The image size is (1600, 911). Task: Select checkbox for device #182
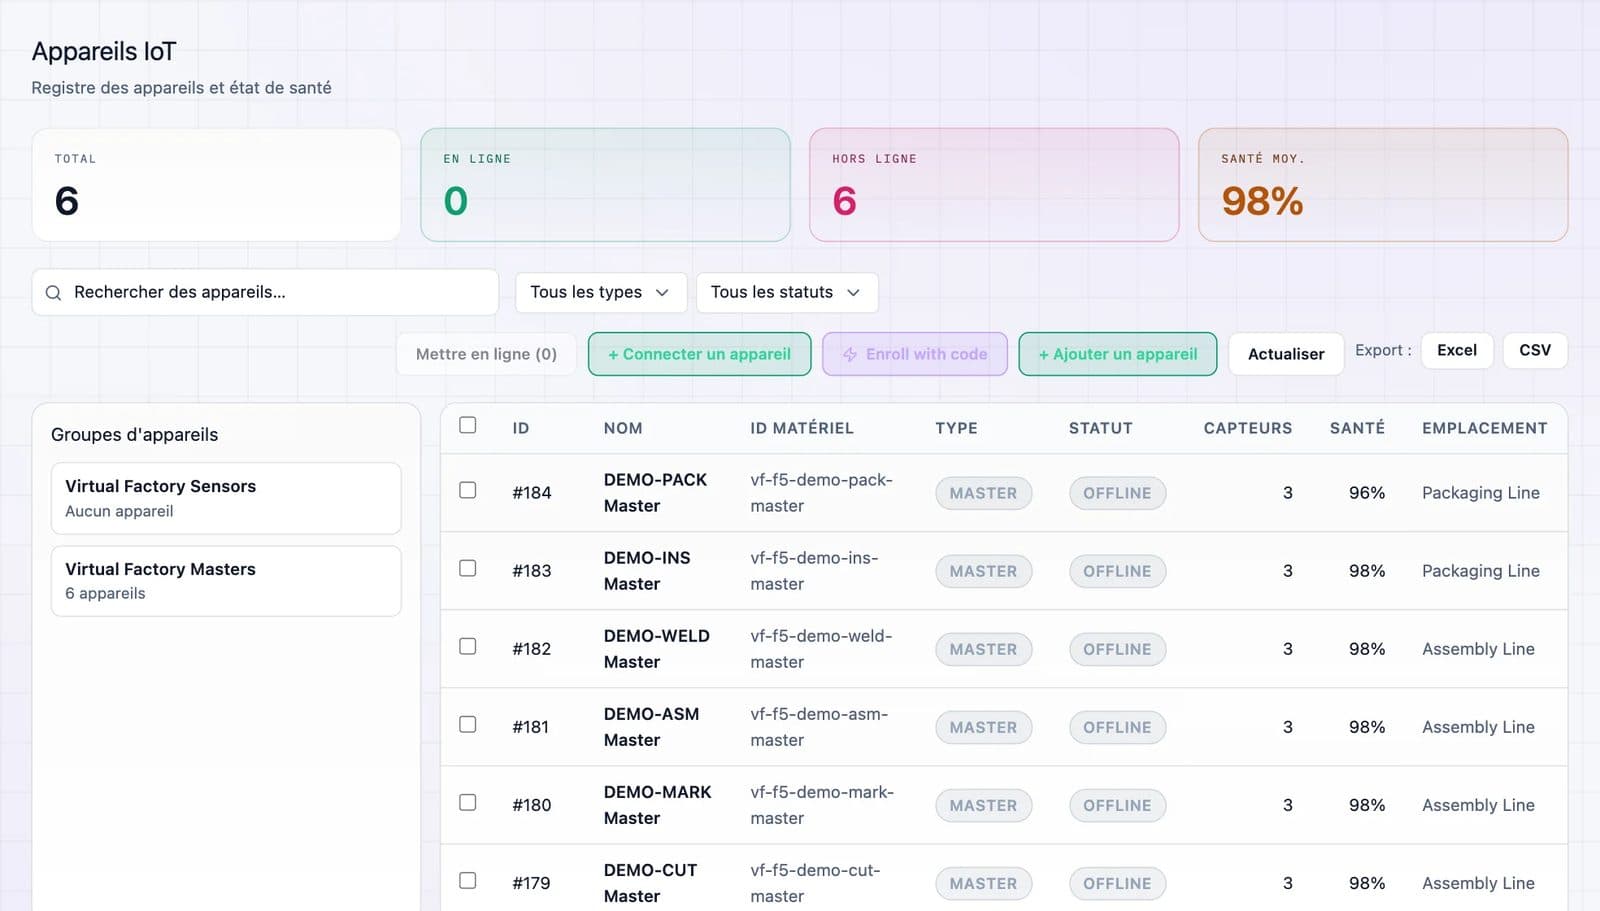[x=468, y=646]
